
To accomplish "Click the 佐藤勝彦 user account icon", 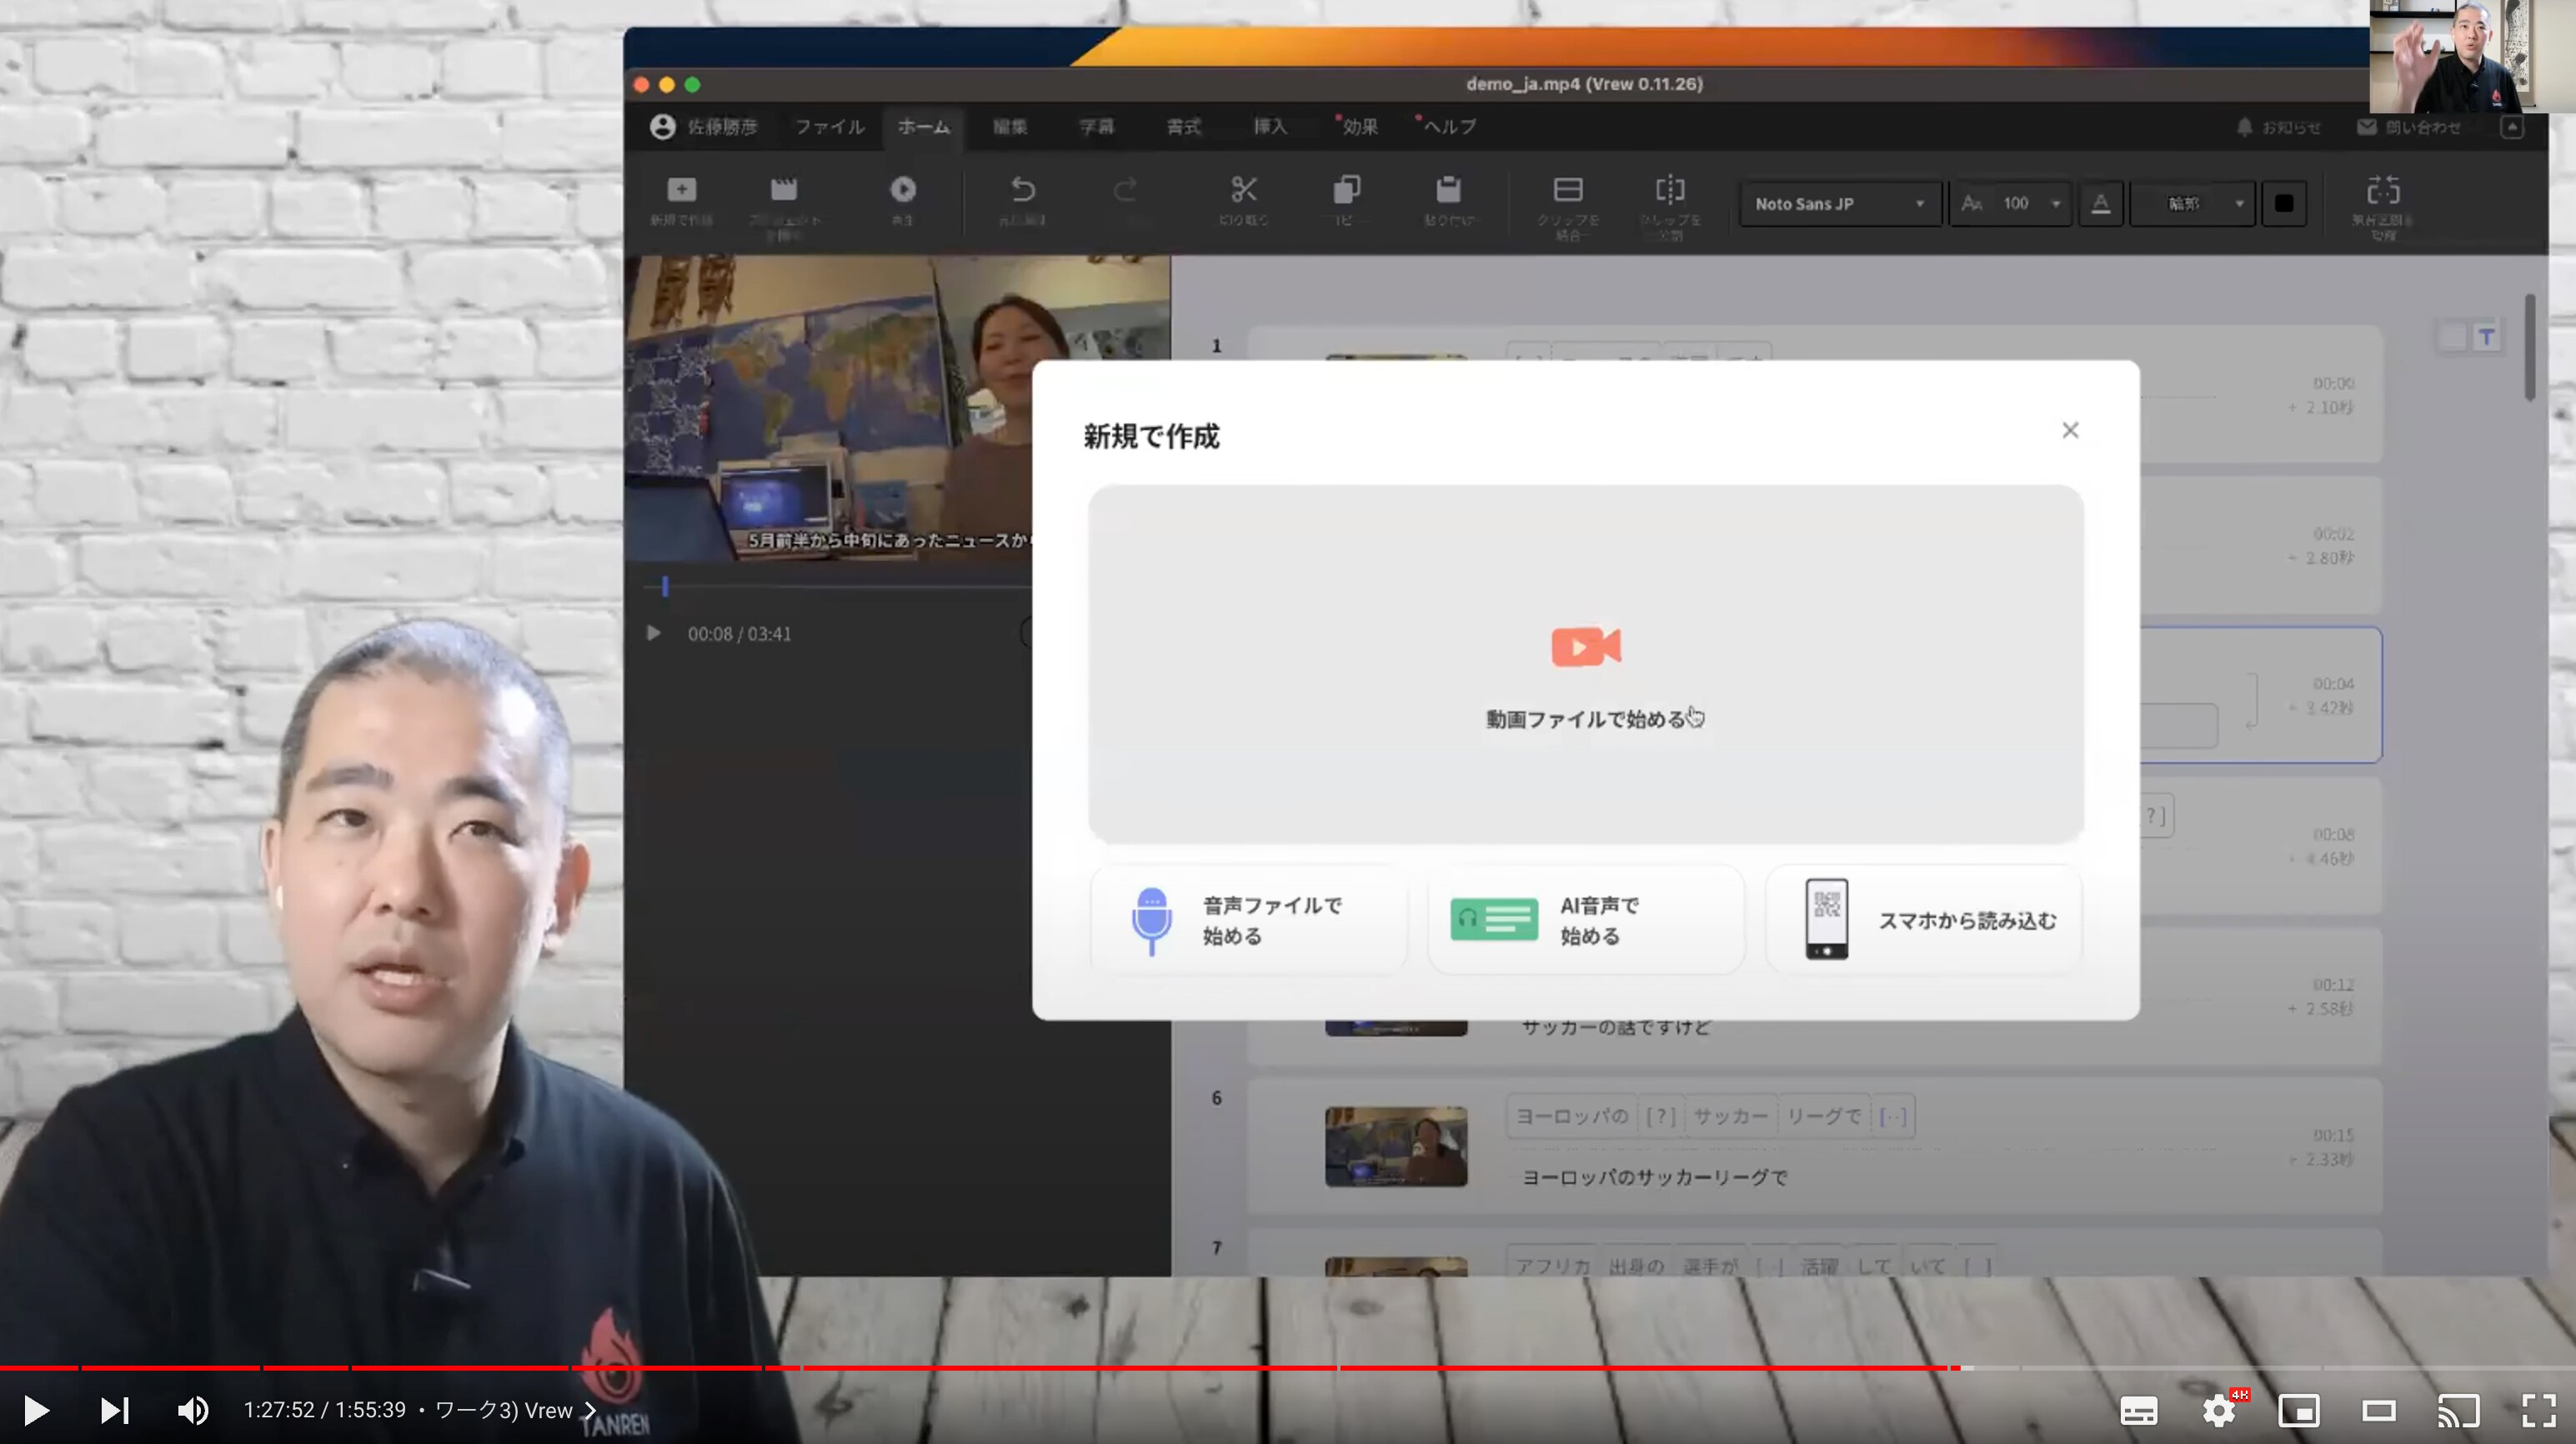I will 662,127.
